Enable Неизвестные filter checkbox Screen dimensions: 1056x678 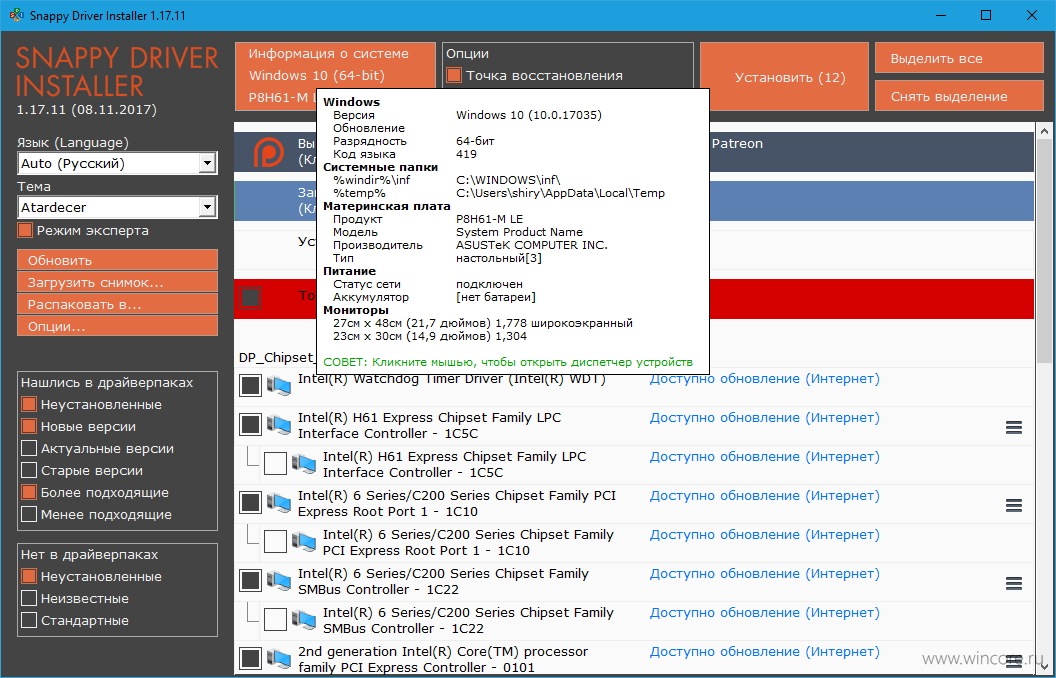29,599
